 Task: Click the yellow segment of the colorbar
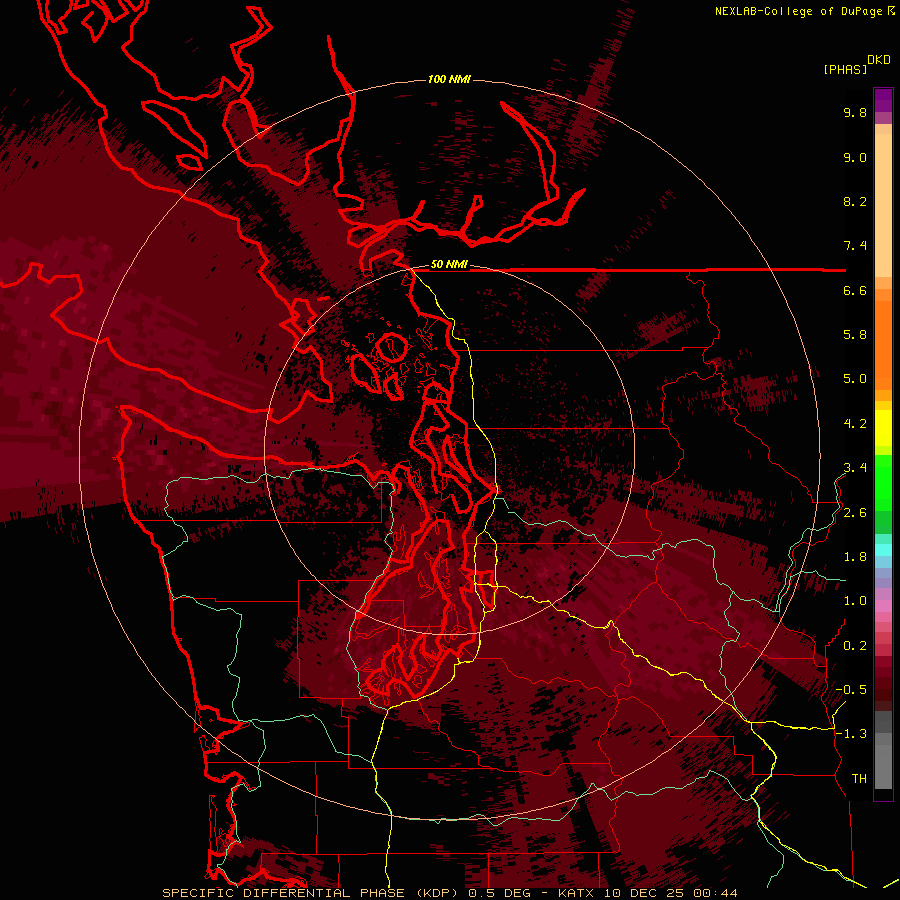[x=883, y=428]
